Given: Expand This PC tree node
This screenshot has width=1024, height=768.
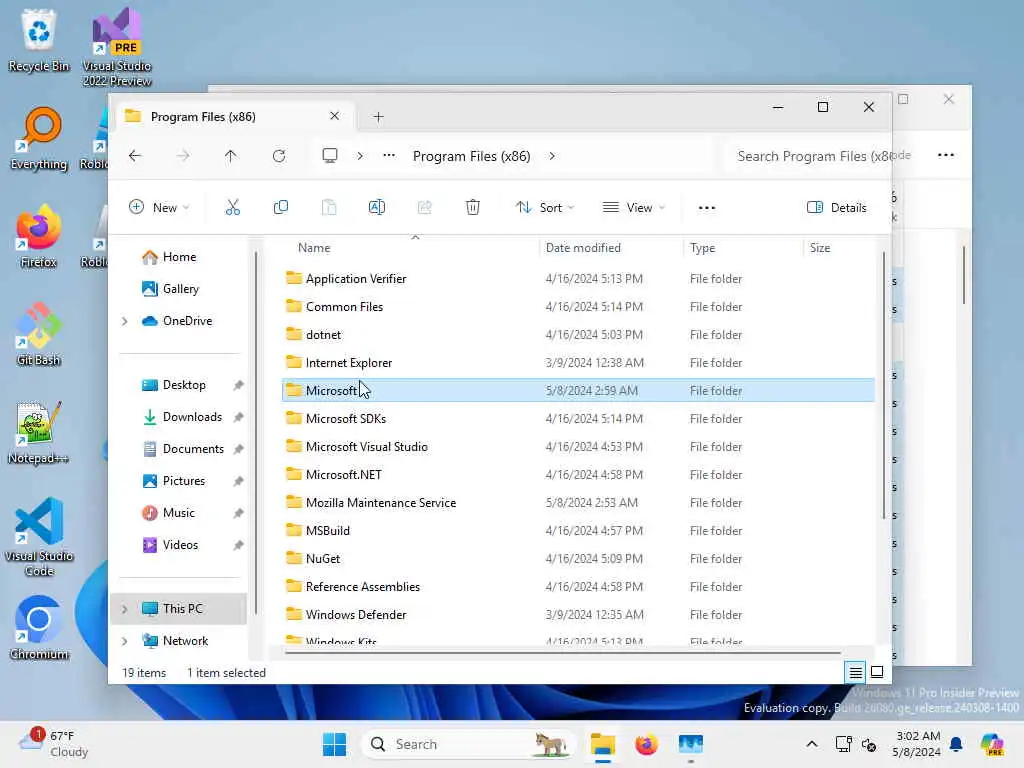Looking at the screenshot, I should pyautogui.click(x=125, y=609).
